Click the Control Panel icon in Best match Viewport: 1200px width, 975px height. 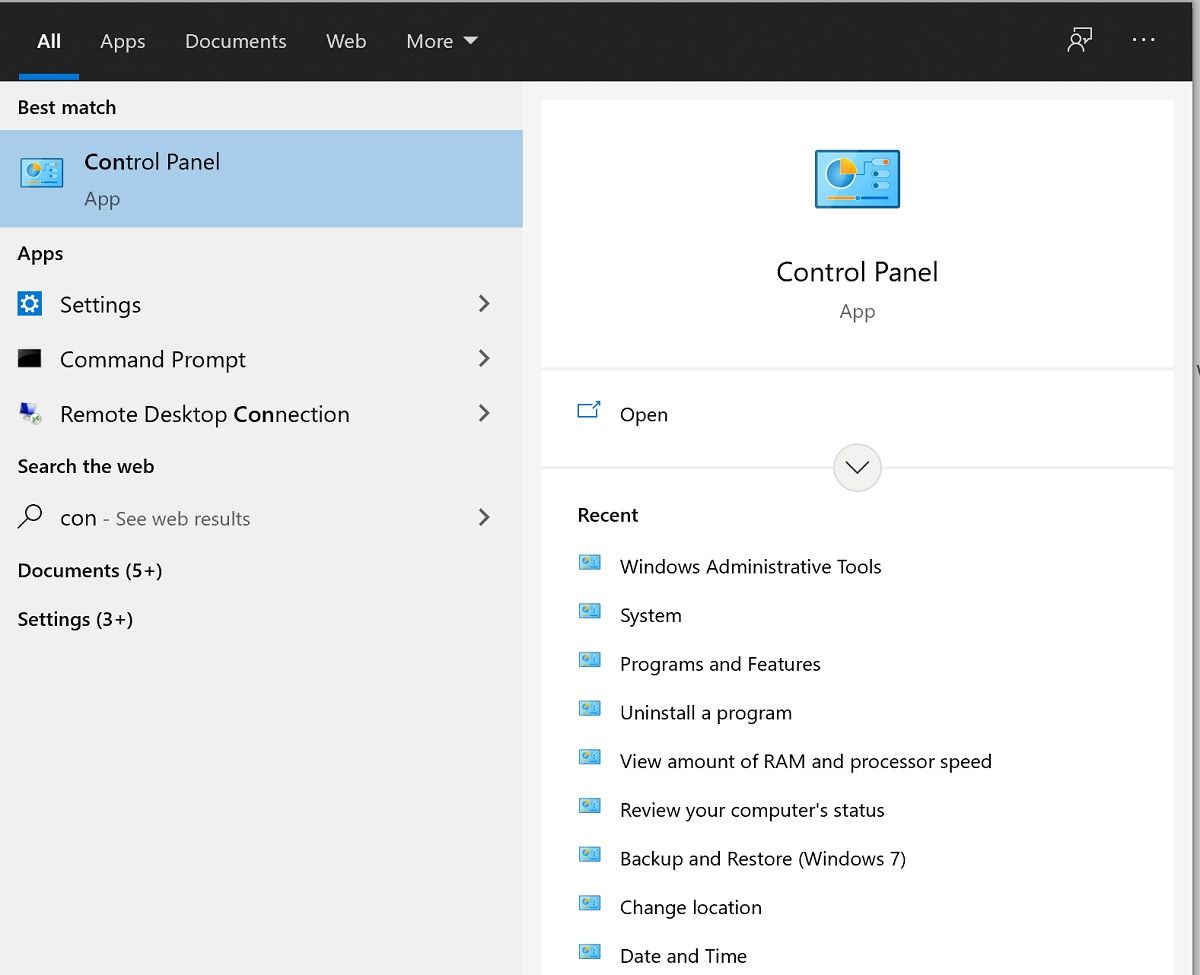(42, 173)
